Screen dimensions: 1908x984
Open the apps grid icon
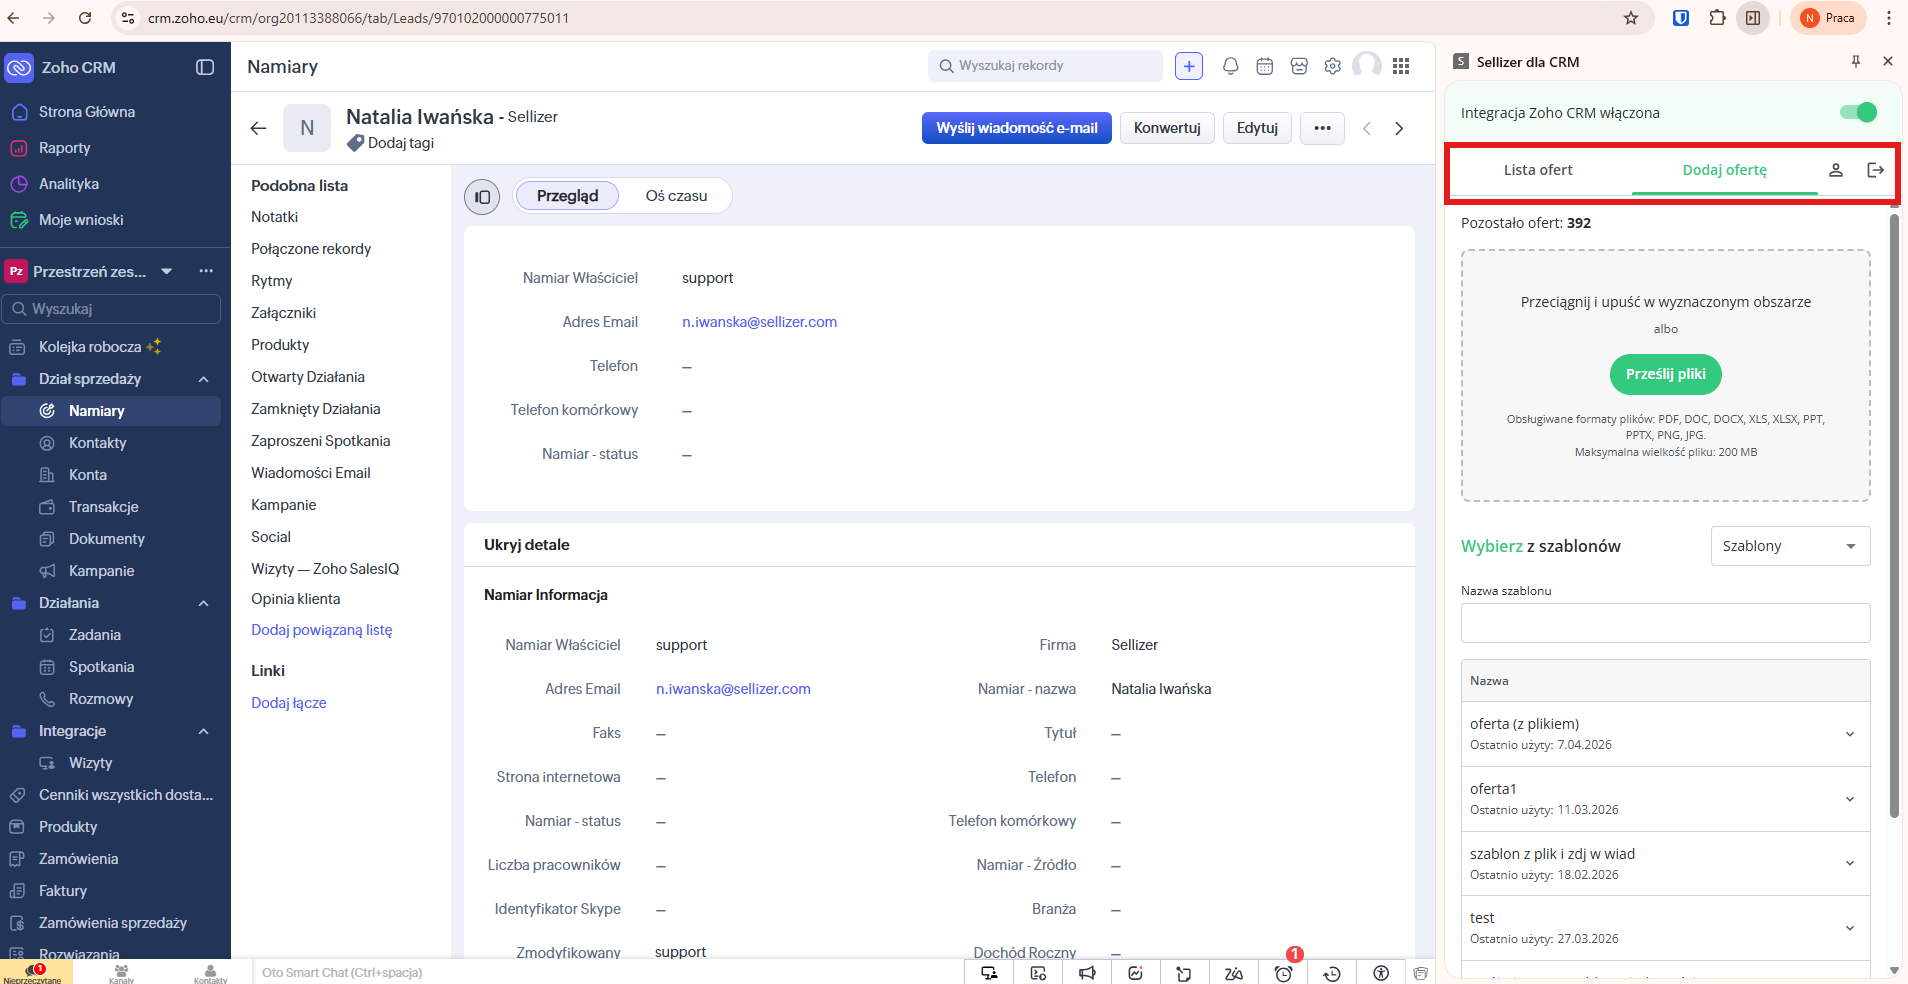tap(1401, 66)
